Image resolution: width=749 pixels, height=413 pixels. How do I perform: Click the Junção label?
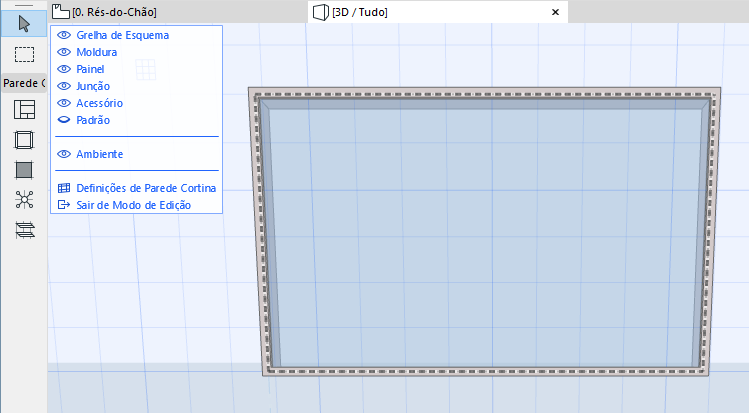coord(93,86)
